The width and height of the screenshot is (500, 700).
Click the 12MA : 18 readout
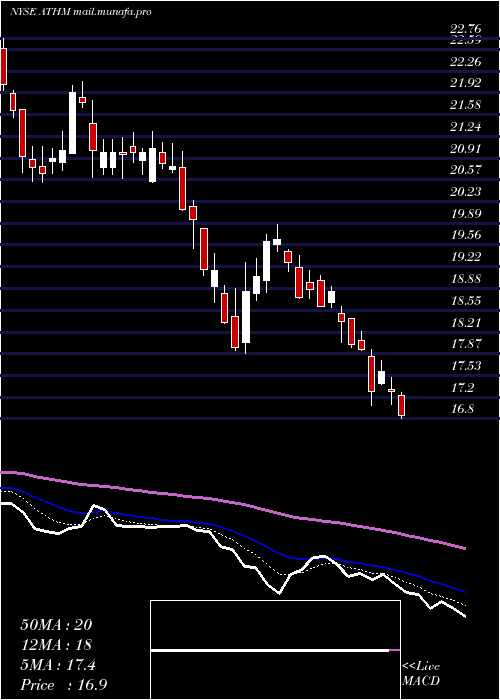56,645
